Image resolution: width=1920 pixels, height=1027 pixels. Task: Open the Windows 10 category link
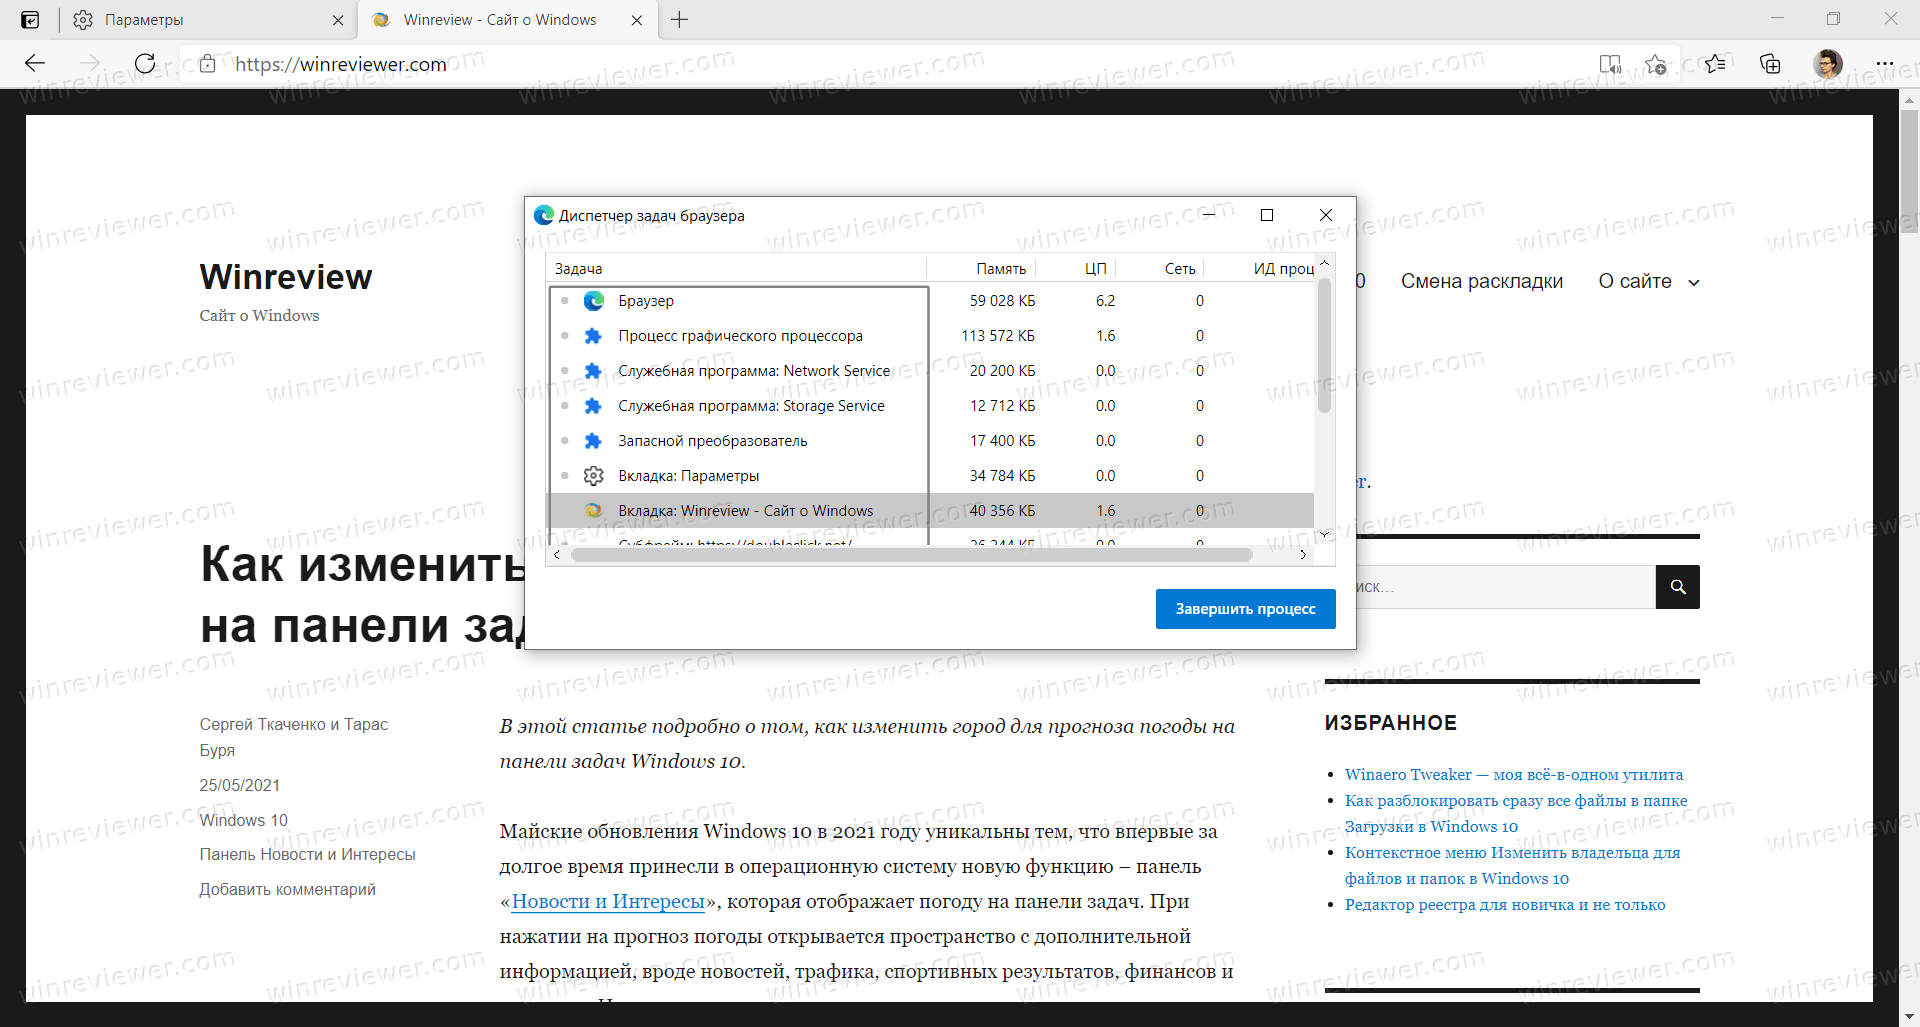[243, 820]
